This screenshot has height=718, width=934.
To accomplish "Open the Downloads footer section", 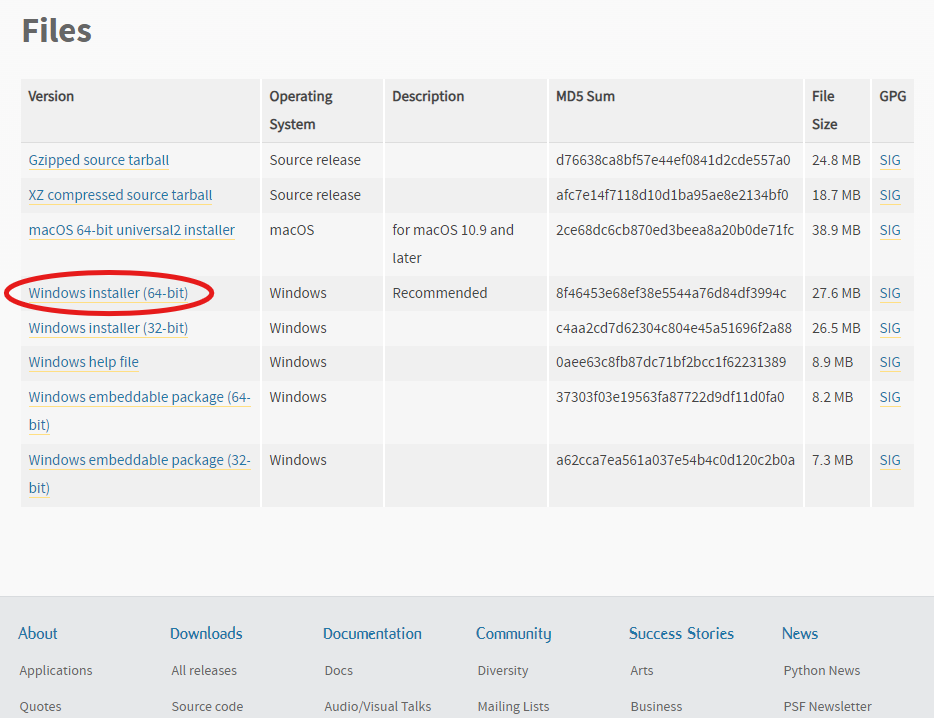I will [206, 633].
